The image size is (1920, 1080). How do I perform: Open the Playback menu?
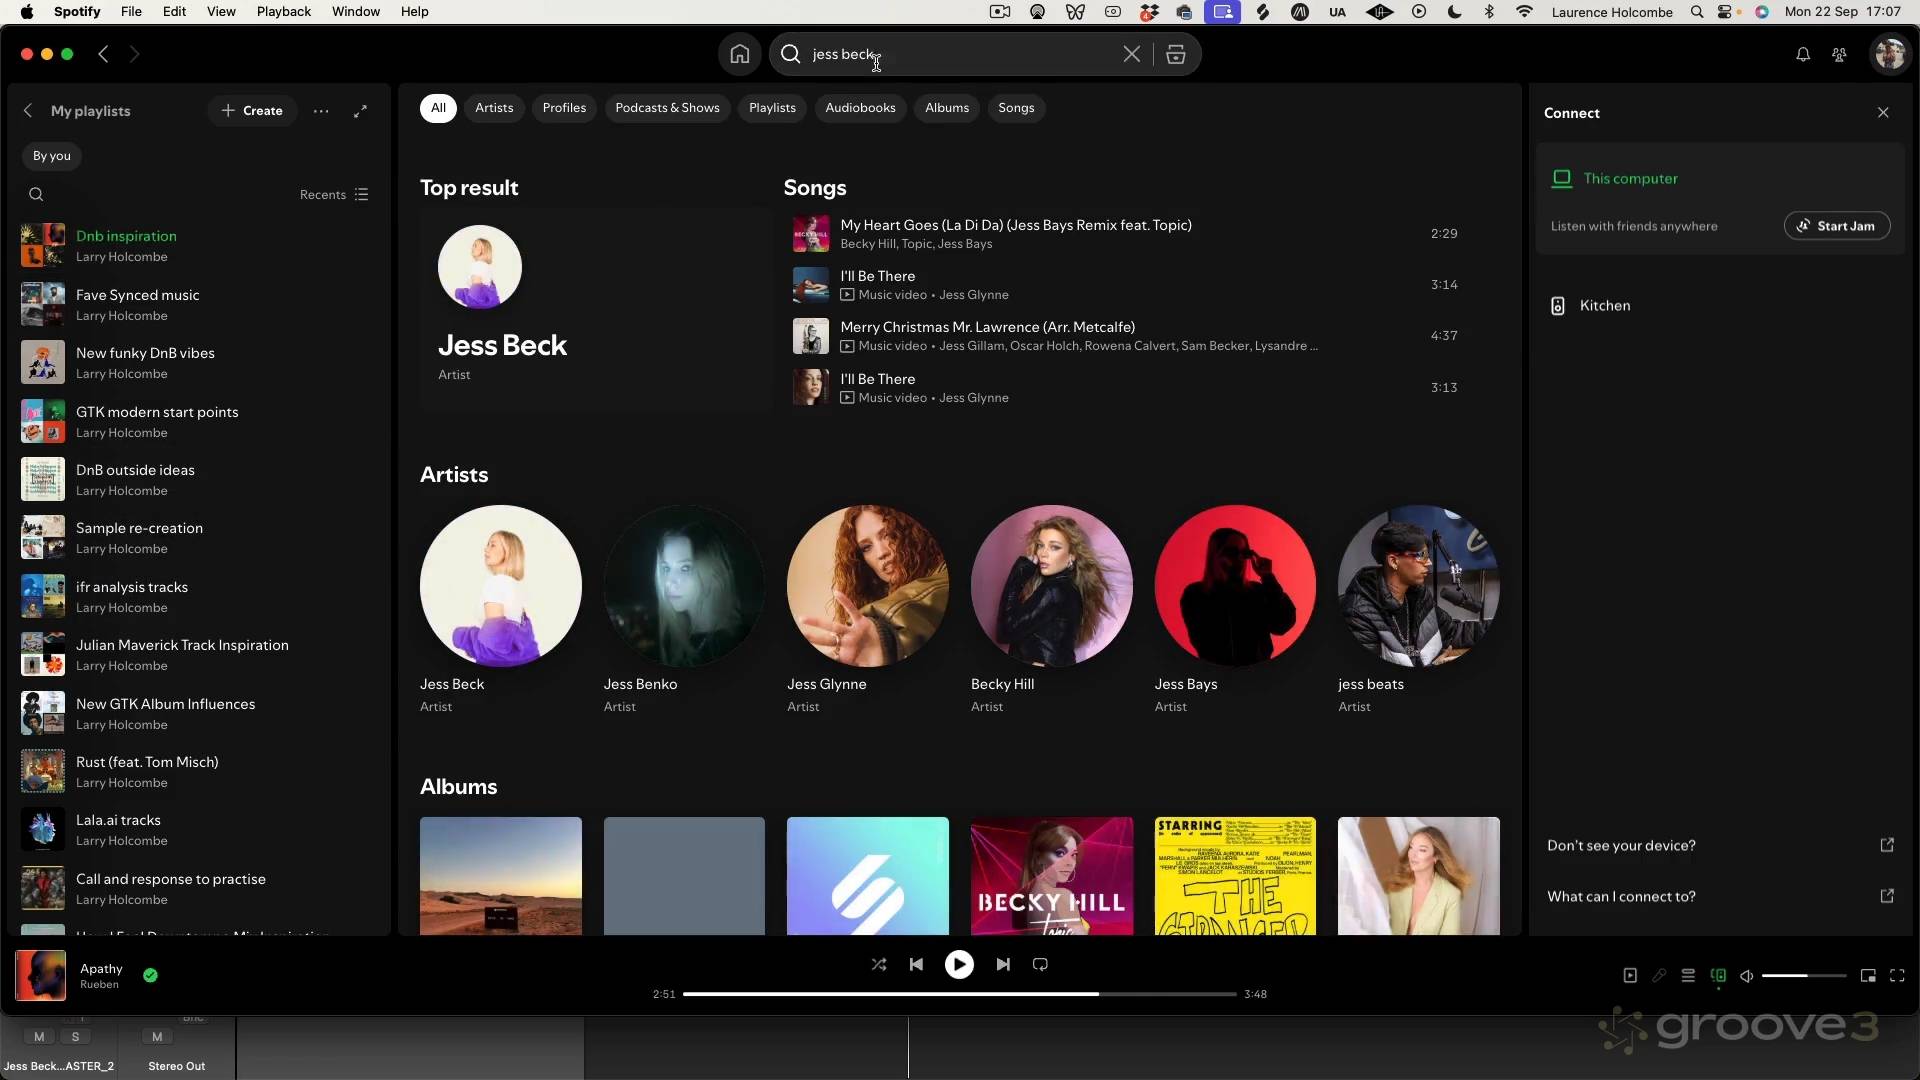(283, 12)
